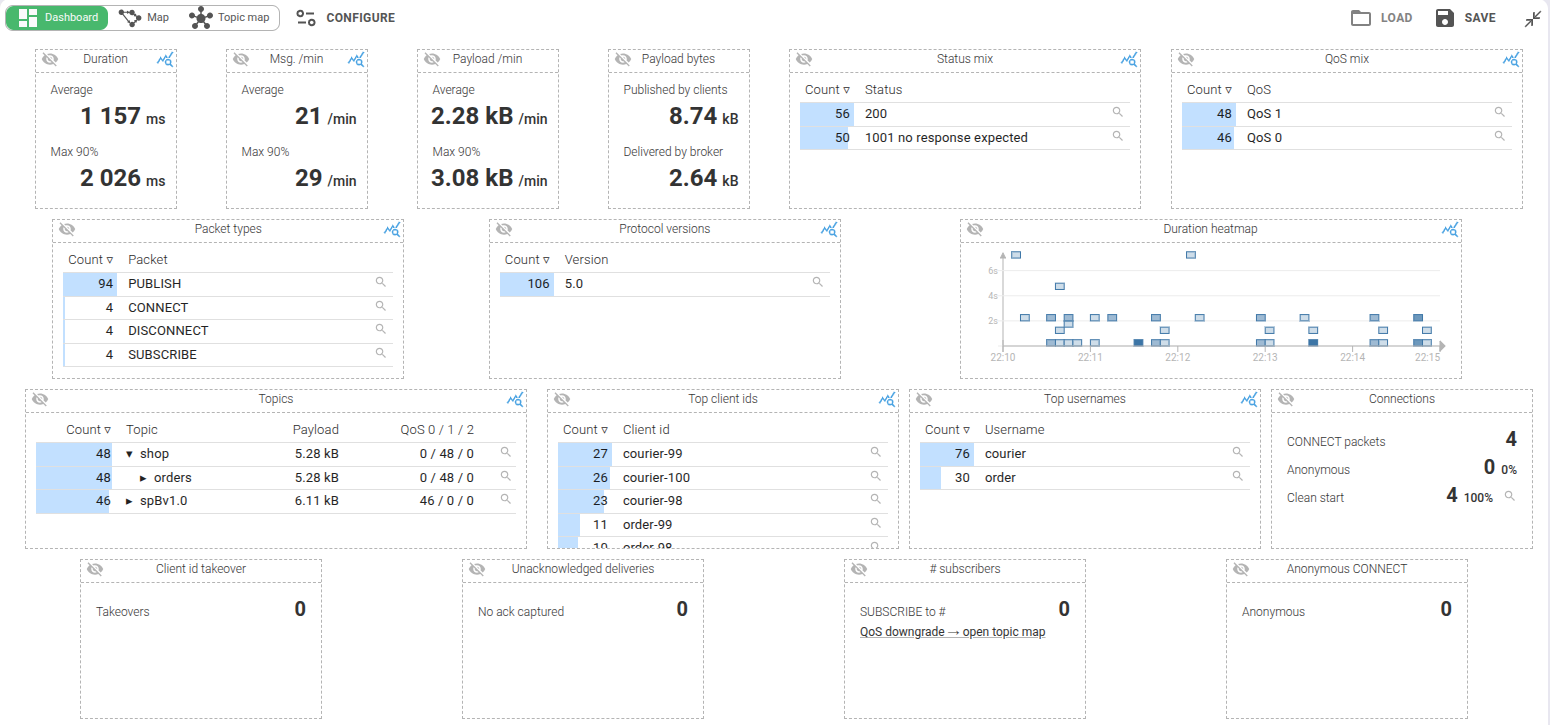Open chart analysis for Top client ids
Screen dimensions: 1550x725
(887, 400)
